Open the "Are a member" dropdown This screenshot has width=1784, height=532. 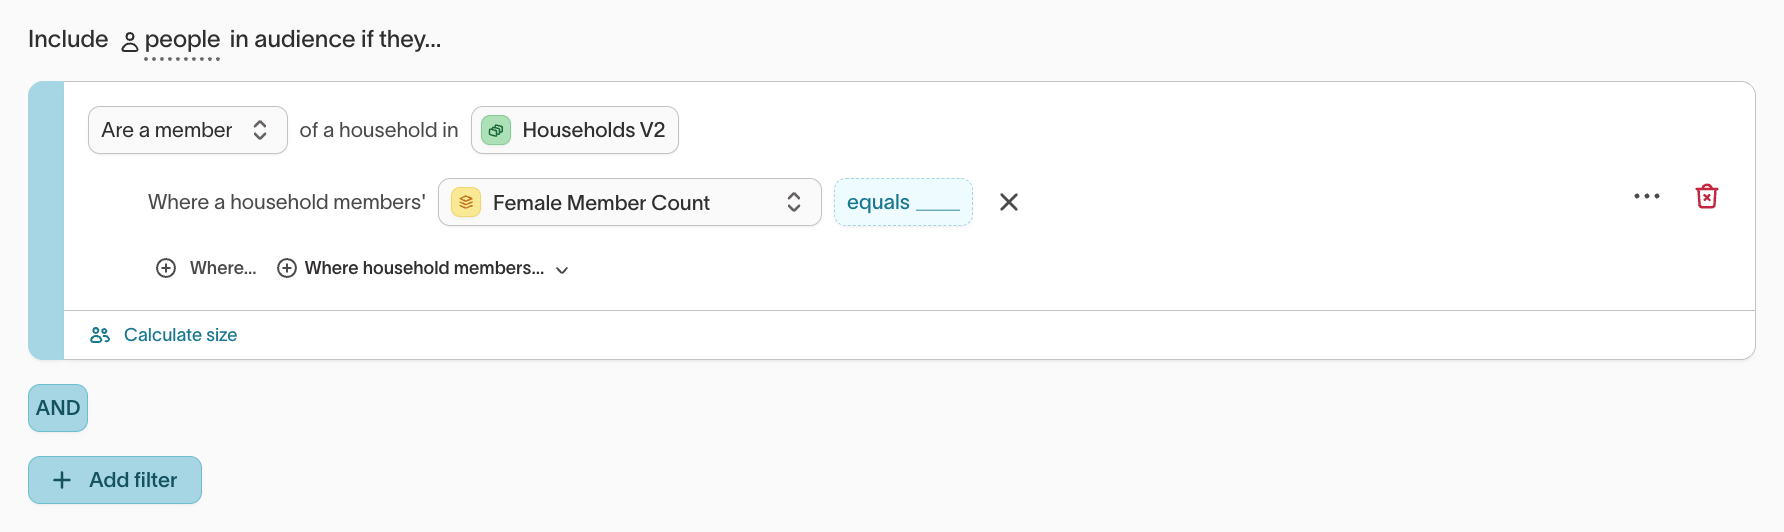(187, 130)
